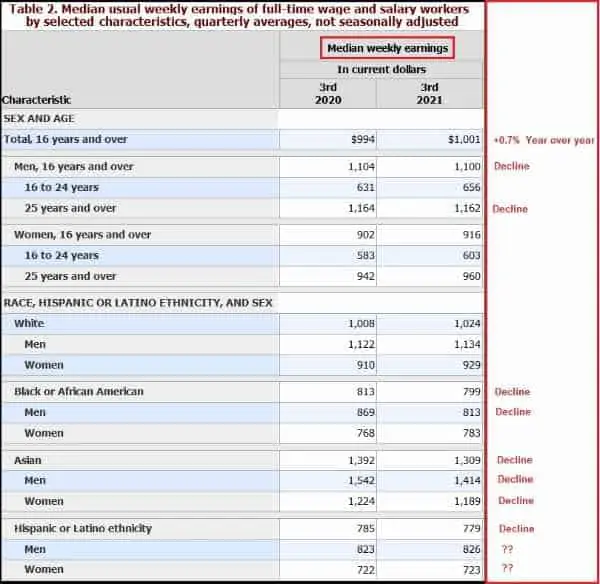Click the 823 value cell
This screenshot has width=600, height=584.
click(328, 550)
